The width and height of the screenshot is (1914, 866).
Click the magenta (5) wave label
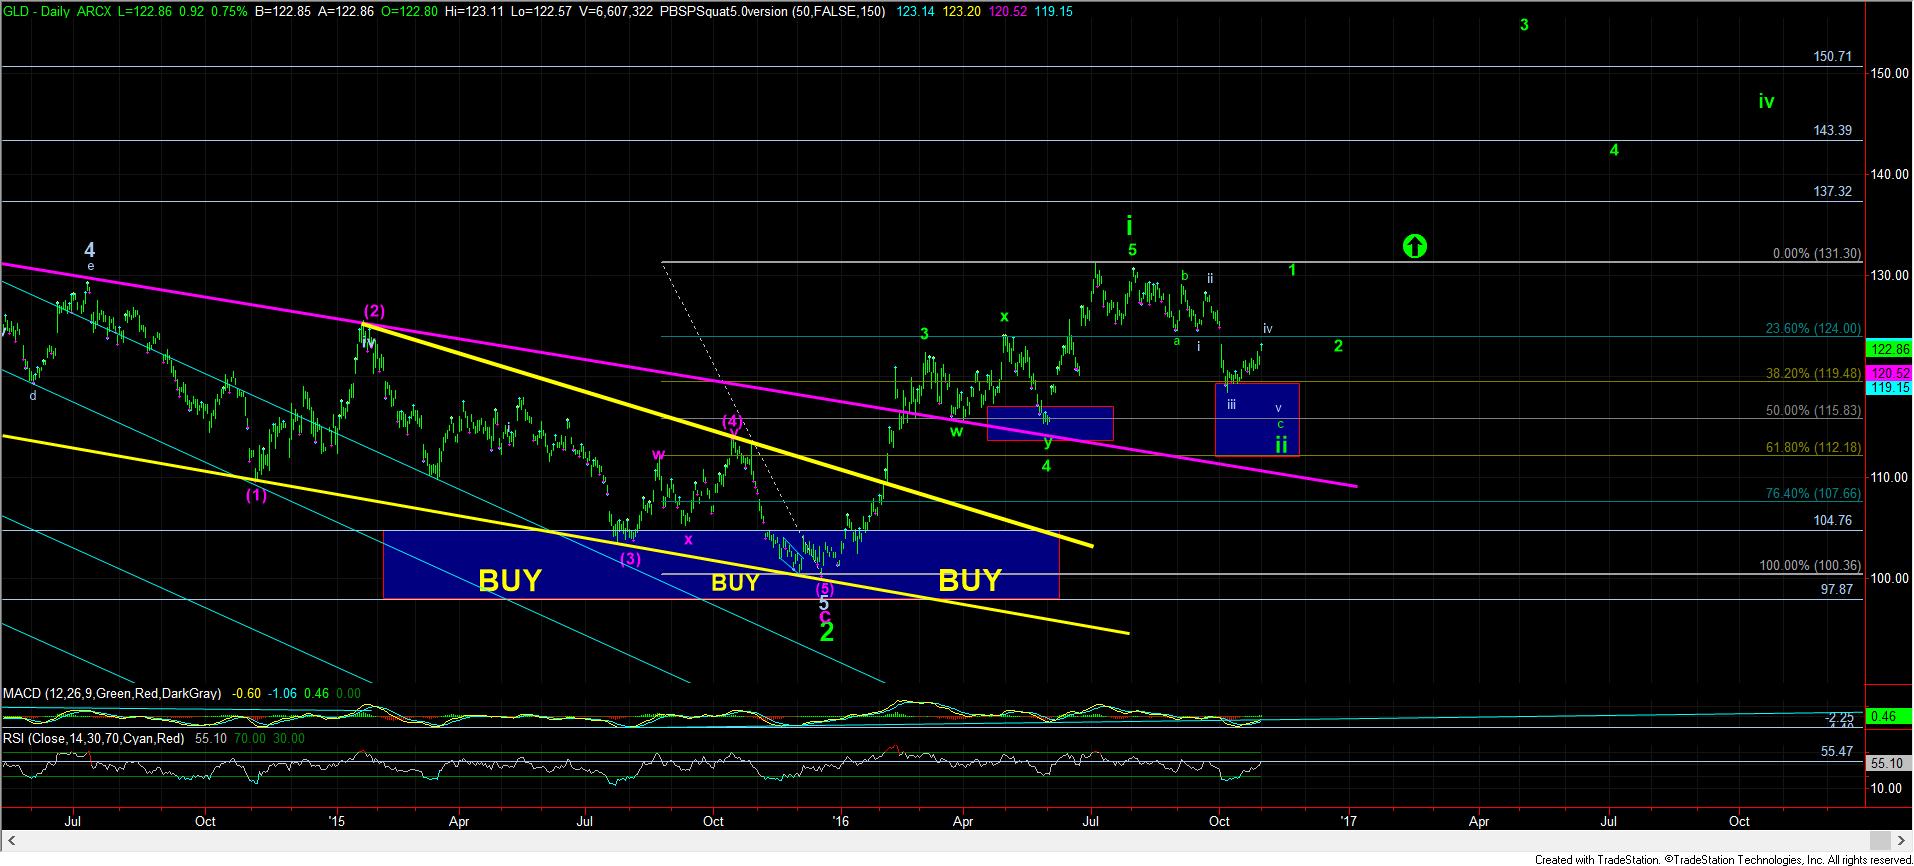coord(825,589)
